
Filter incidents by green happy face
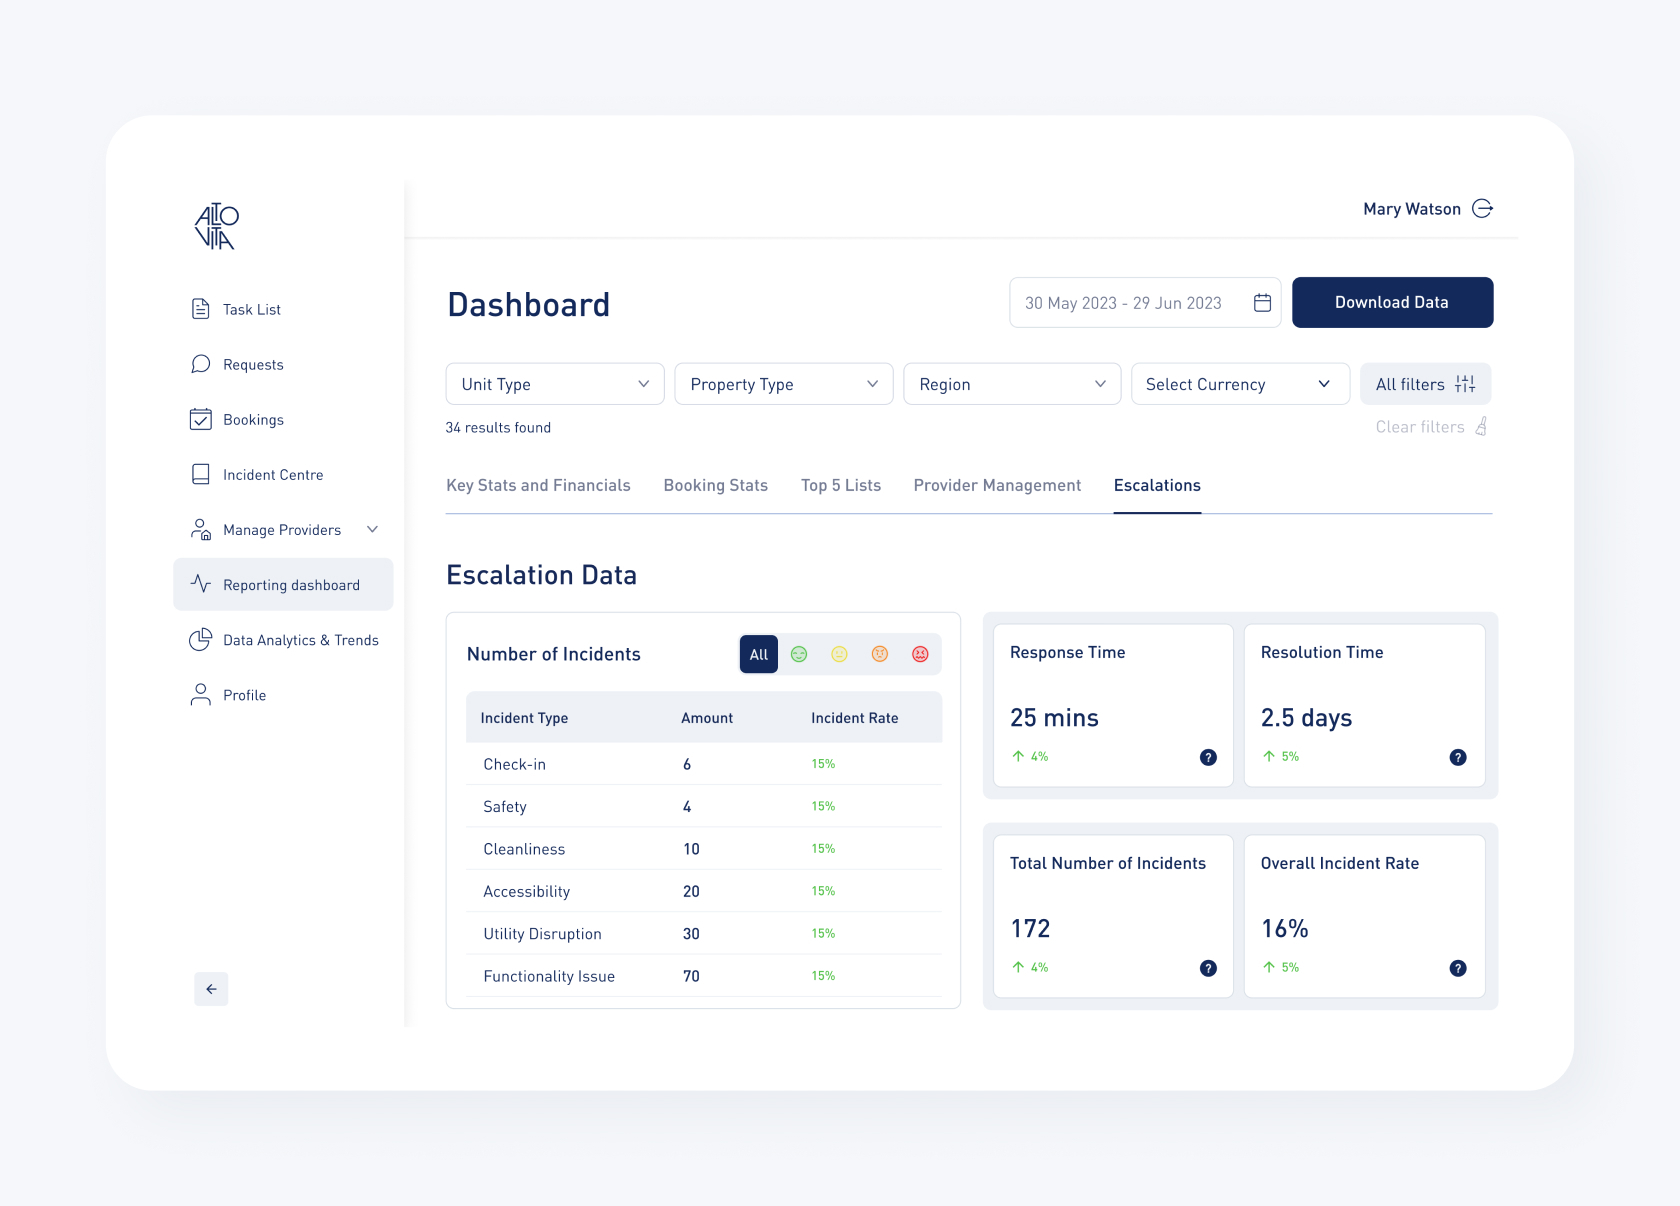(799, 654)
